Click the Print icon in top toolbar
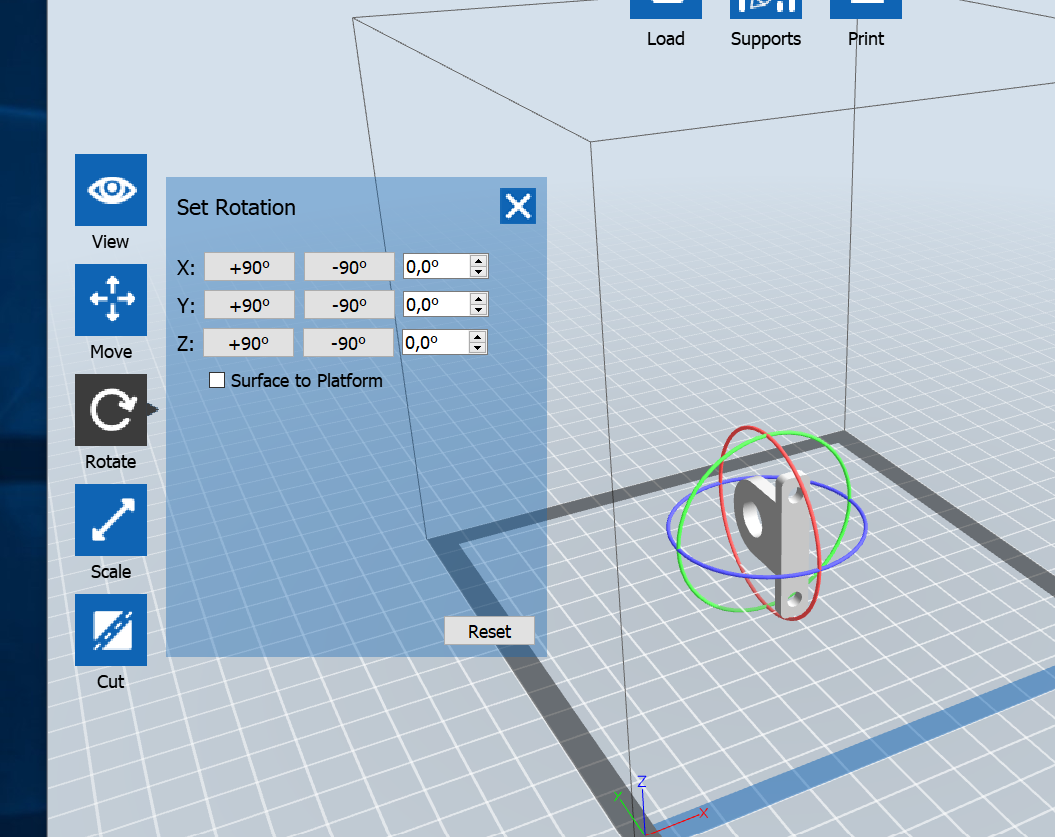Image resolution: width=1055 pixels, height=837 pixels. tap(865, 9)
